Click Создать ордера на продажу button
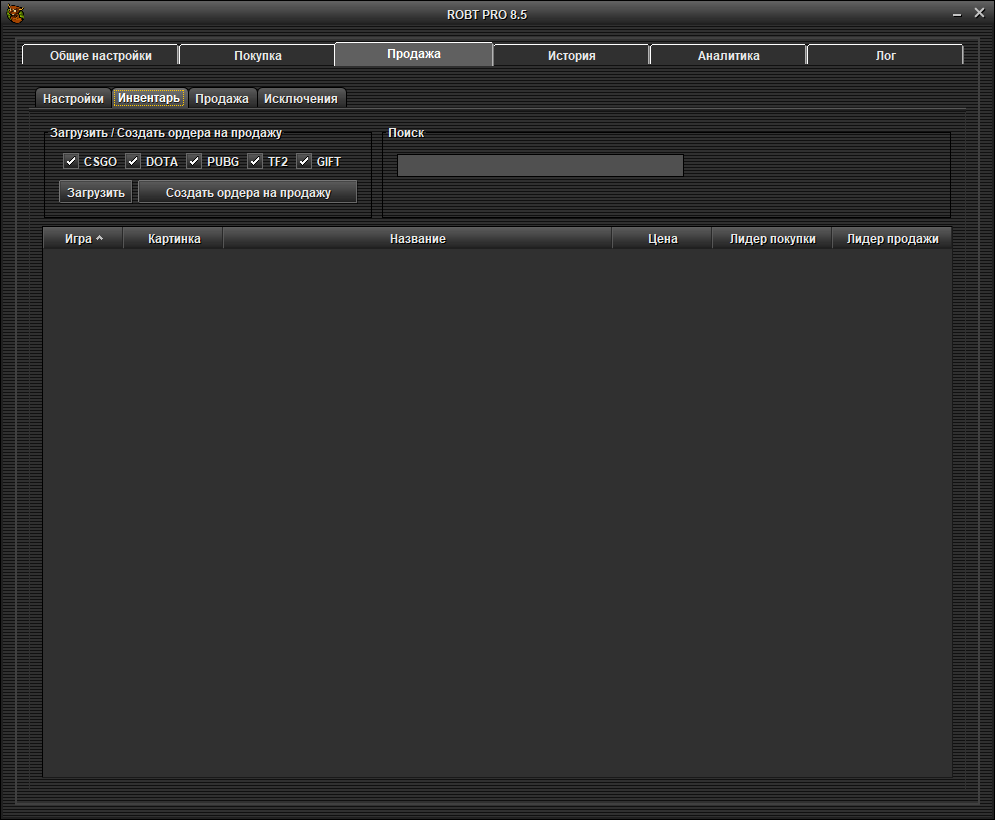Viewport: 995px width, 820px height. point(248,192)
